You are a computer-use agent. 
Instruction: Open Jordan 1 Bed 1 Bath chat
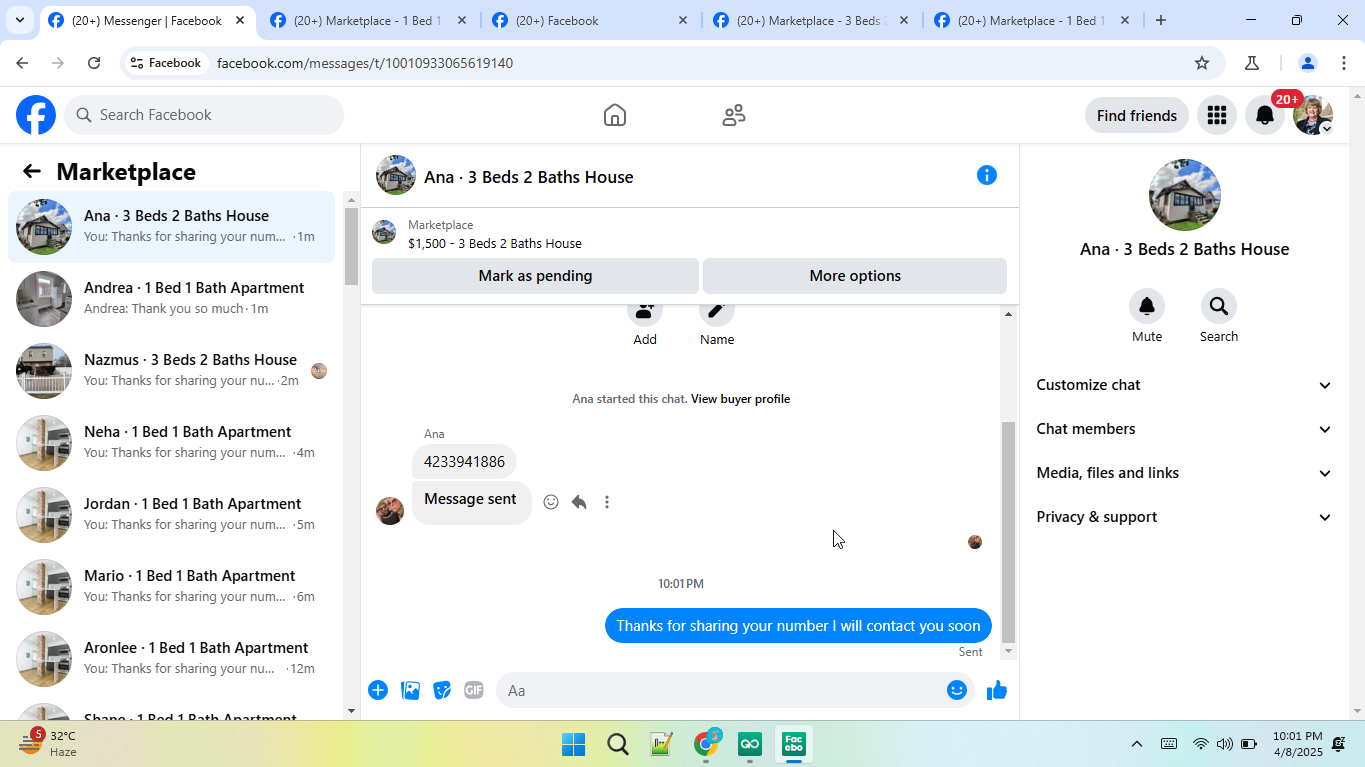pos(171,515)
